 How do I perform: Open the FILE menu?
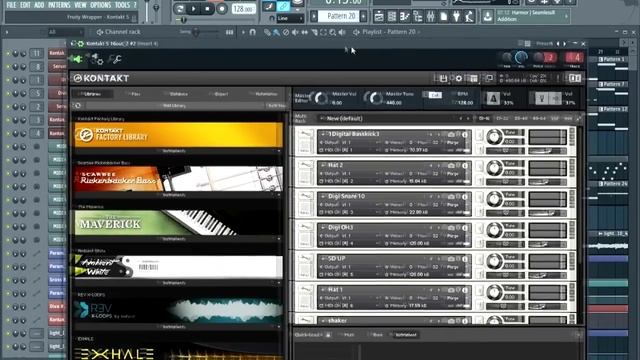(11, 5)
